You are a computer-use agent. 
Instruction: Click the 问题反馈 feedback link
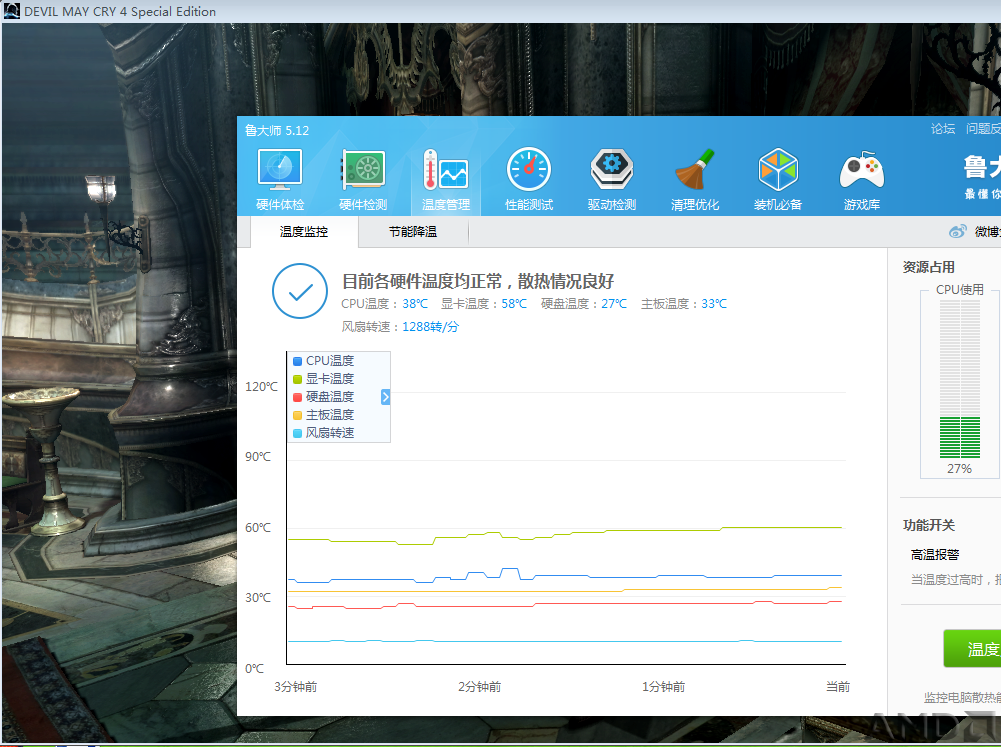983,129
